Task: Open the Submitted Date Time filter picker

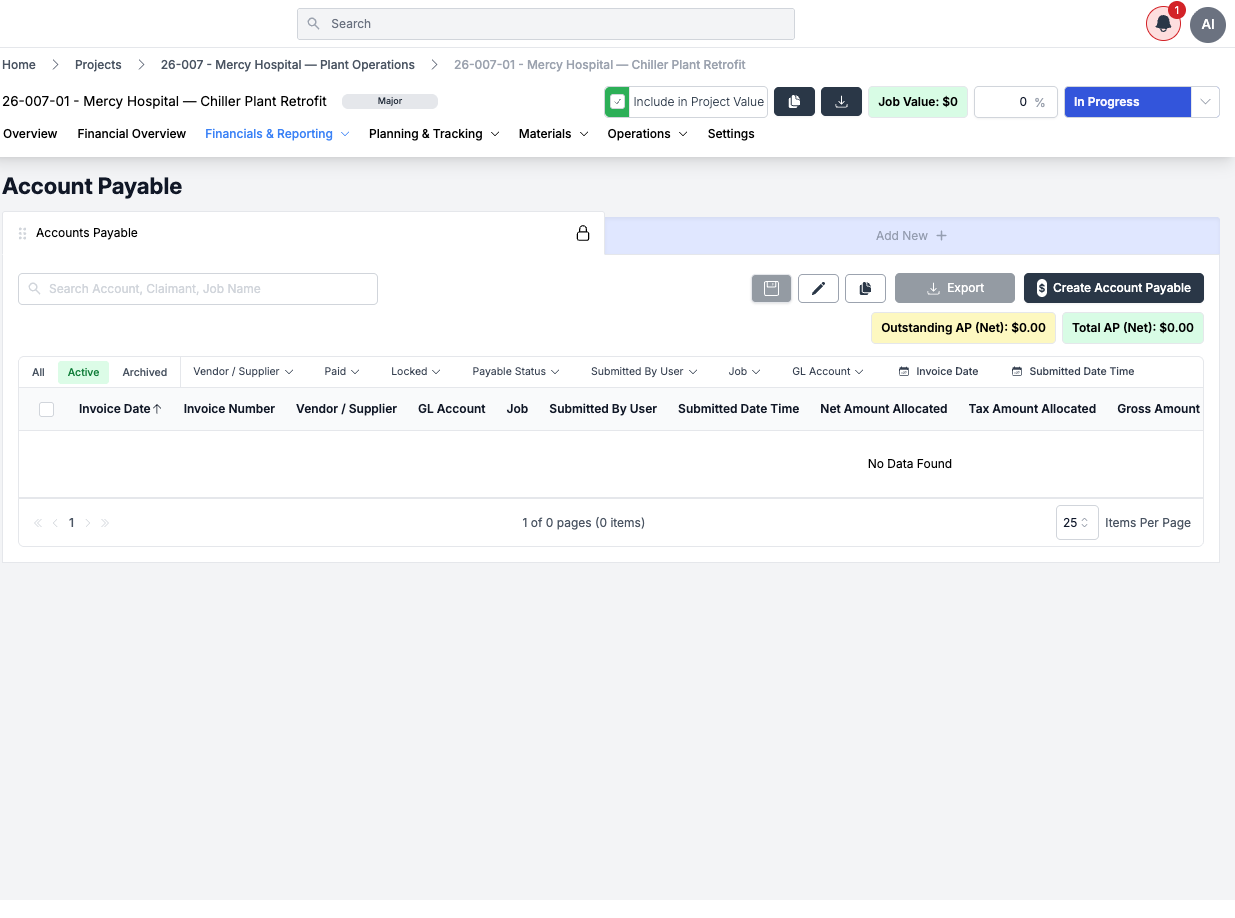Action: 1073,371
